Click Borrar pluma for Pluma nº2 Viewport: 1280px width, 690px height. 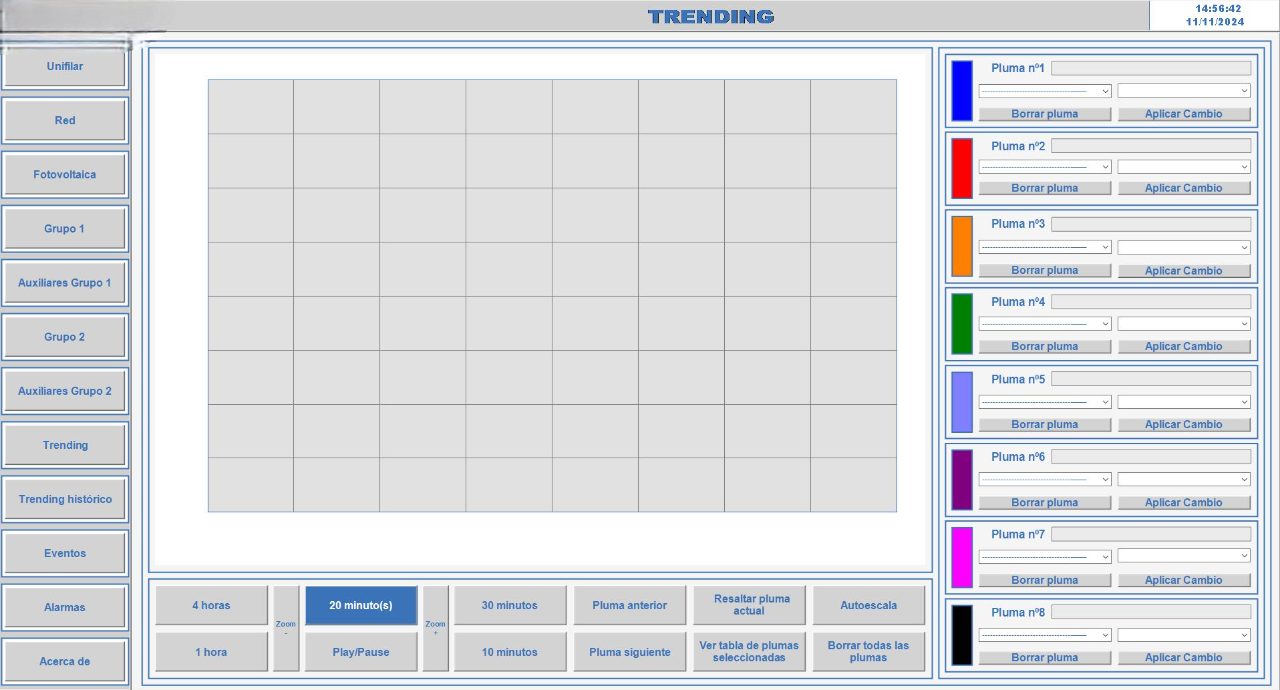pyautogui.click(x=1044, y=188)
